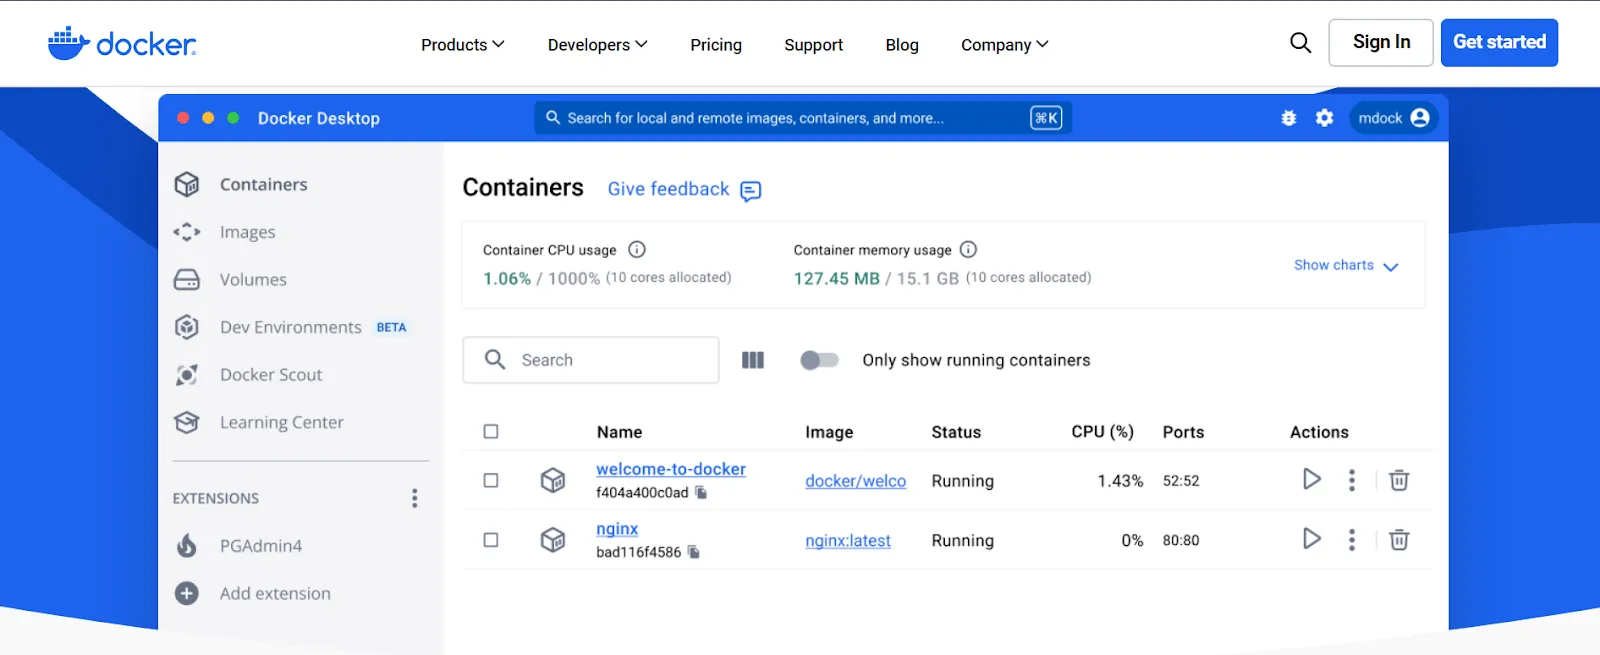Open the welcome-to-docker row kebab menu
Image resolution: width=1600 pixels, height=655 pixels.
(x=1352, y=480)
